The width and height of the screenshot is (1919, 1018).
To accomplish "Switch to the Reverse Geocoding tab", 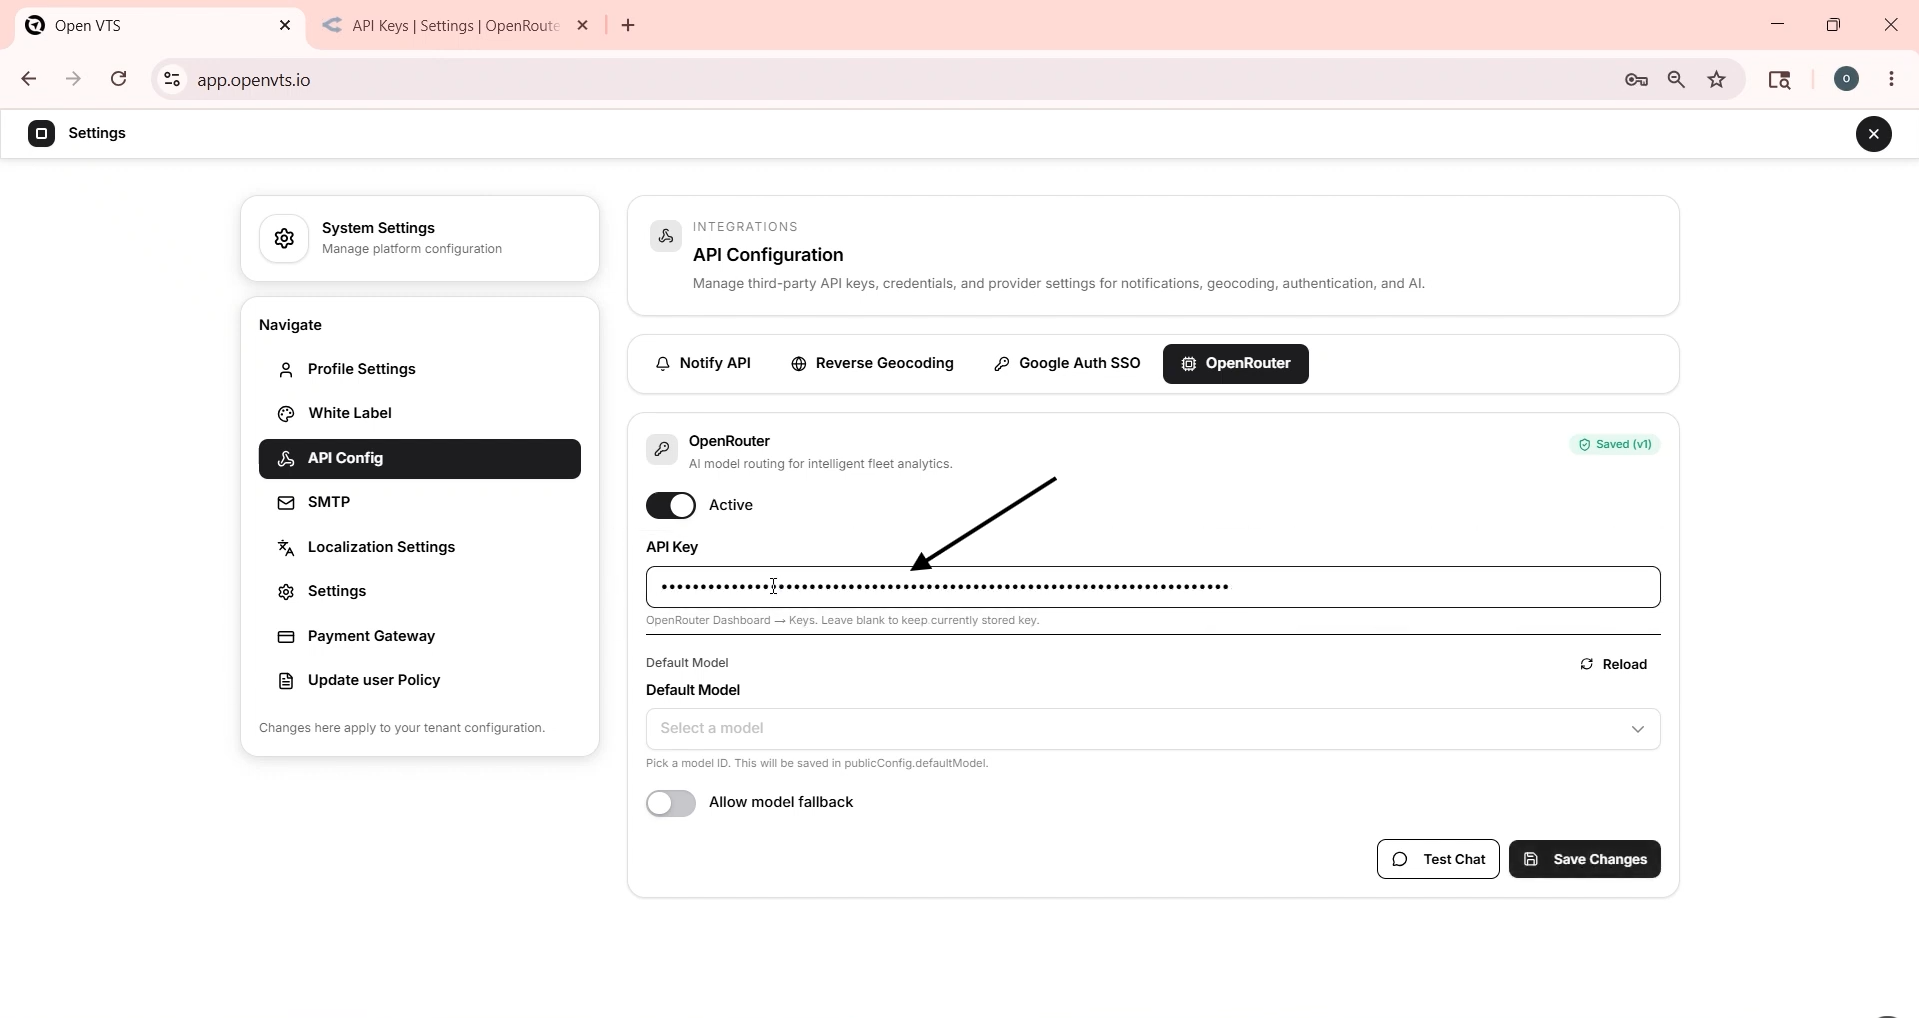I will tap(872, 363).
